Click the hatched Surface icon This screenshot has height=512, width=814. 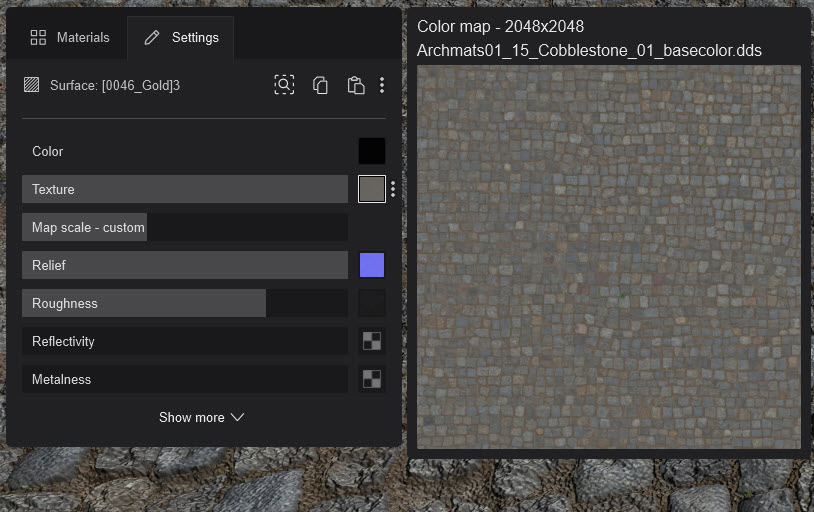click(32, 85)
